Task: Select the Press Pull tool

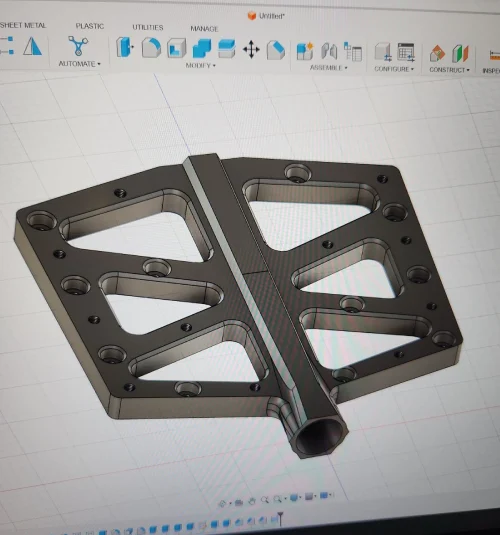Action: pyautogui.click(x=125, y=47)
